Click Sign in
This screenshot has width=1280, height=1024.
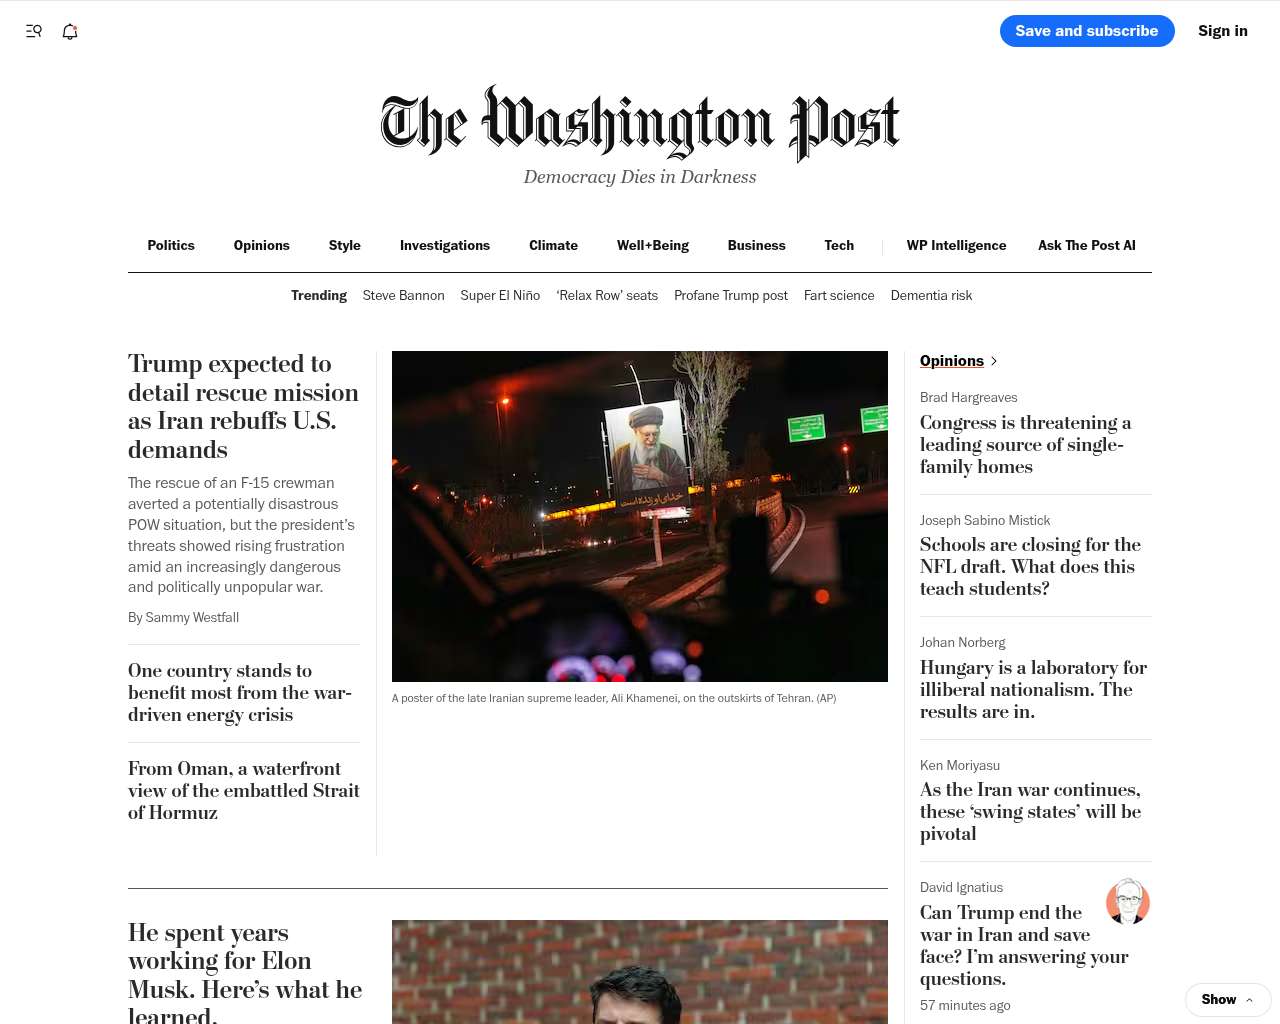[x=1223, y=31]
